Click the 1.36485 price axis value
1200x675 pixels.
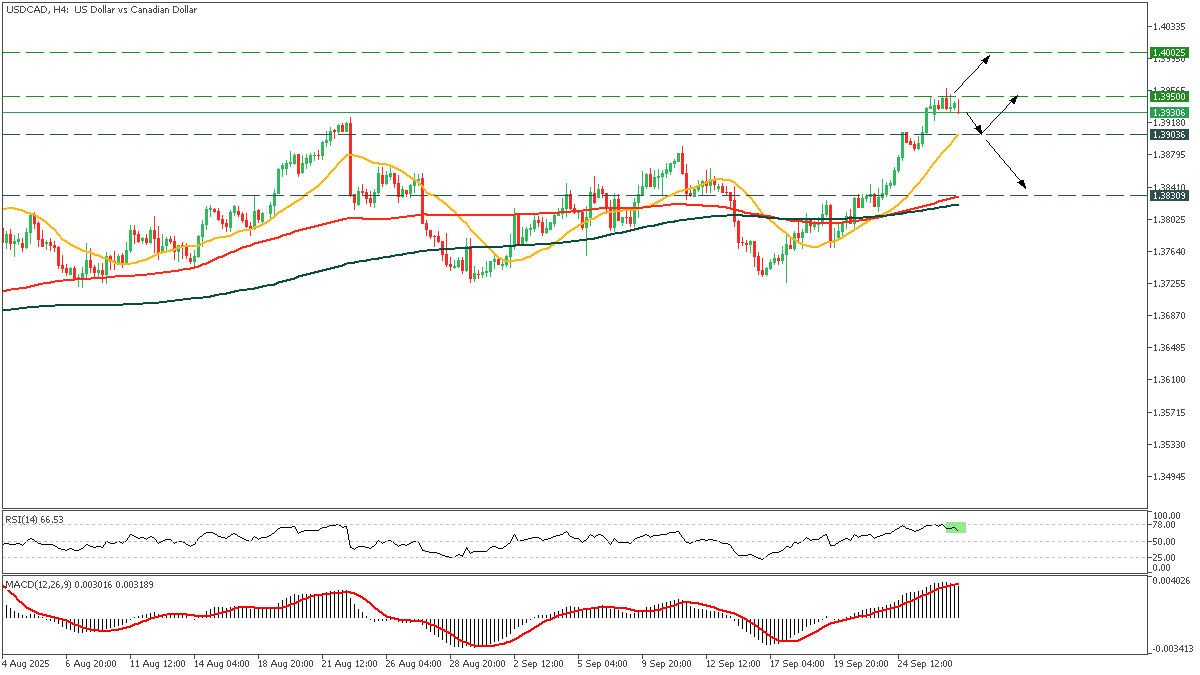1168,348
